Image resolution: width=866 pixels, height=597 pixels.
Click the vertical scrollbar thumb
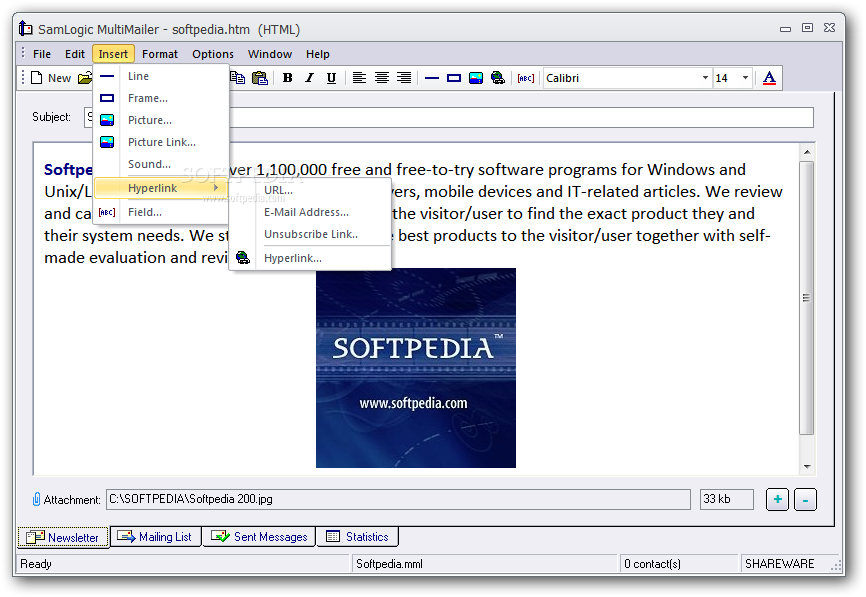(x=807, y=298)
